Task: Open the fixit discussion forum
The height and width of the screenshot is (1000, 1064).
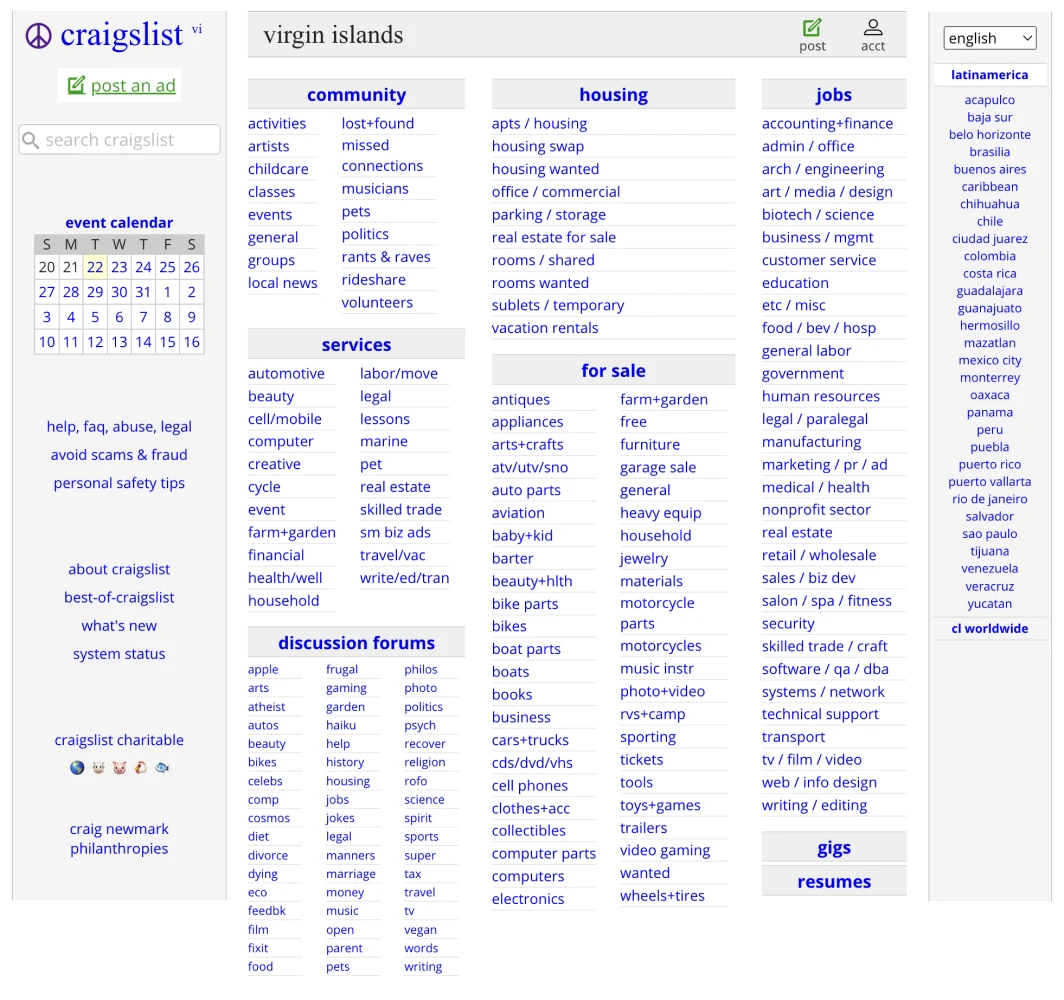Action: (258, 948)
